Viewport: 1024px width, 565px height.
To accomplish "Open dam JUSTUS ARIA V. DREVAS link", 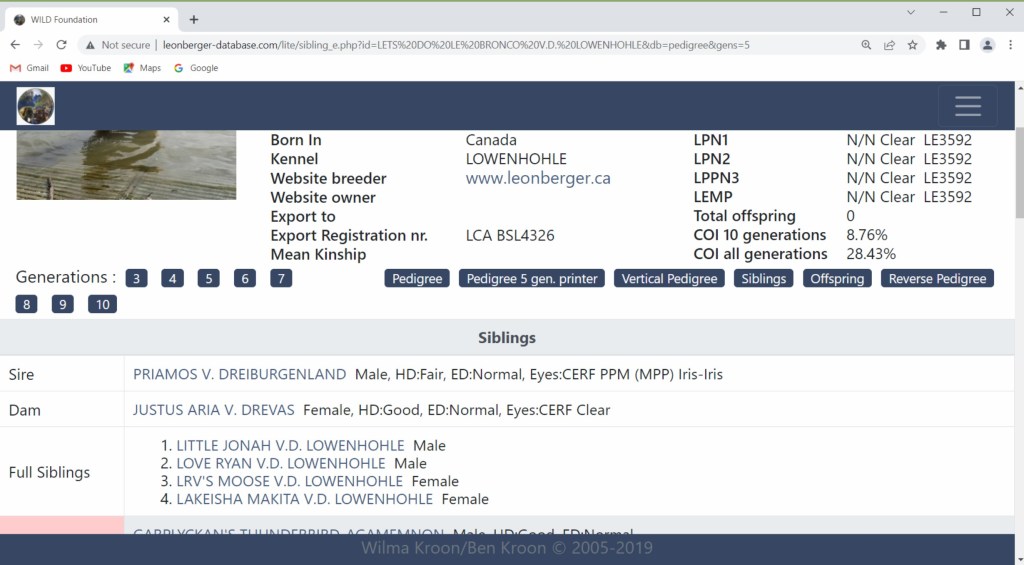I will tap(214, 410).
